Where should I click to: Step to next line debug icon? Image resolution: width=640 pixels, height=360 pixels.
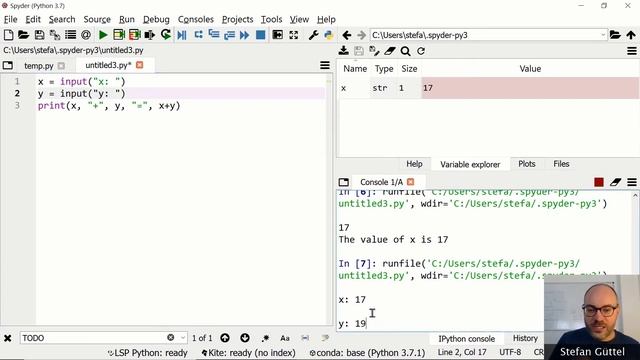[x=198, y=35]
